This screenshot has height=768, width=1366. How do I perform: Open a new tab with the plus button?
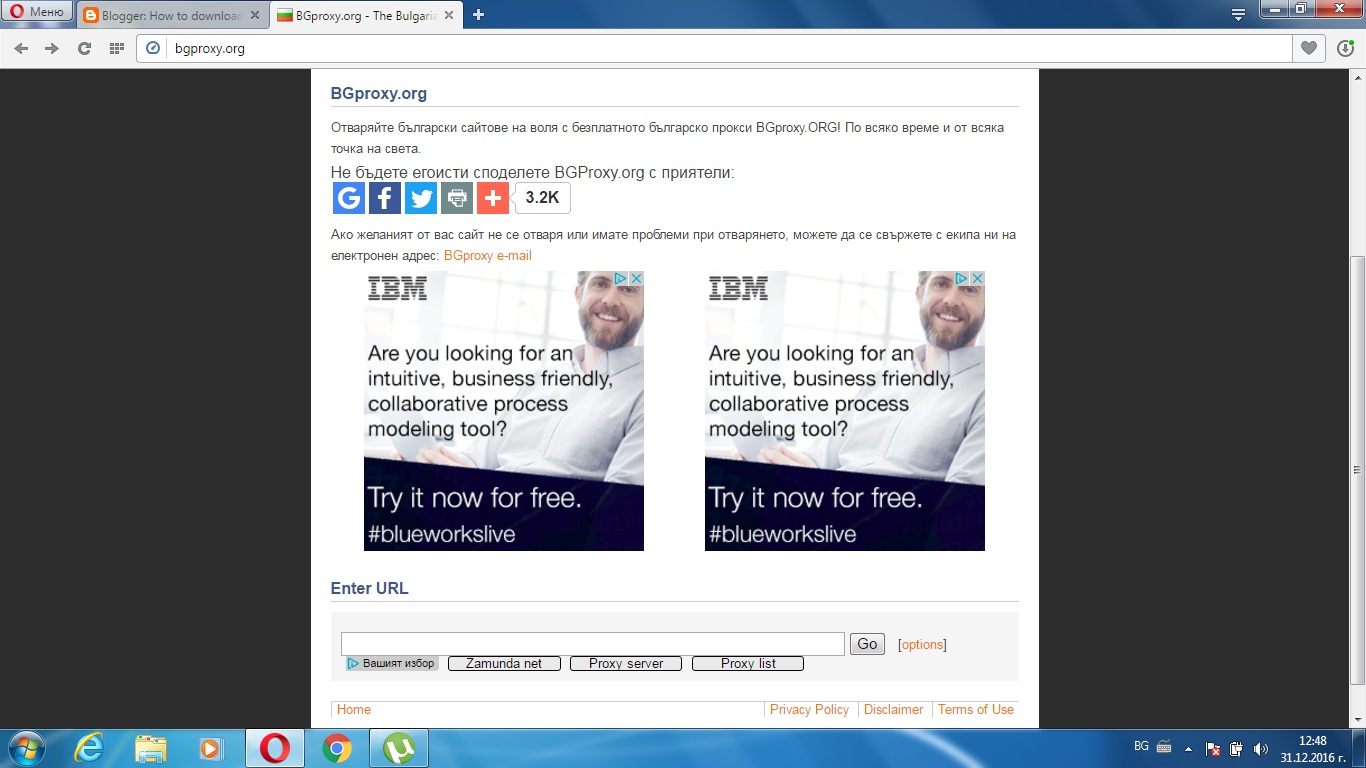coord(479,15)
